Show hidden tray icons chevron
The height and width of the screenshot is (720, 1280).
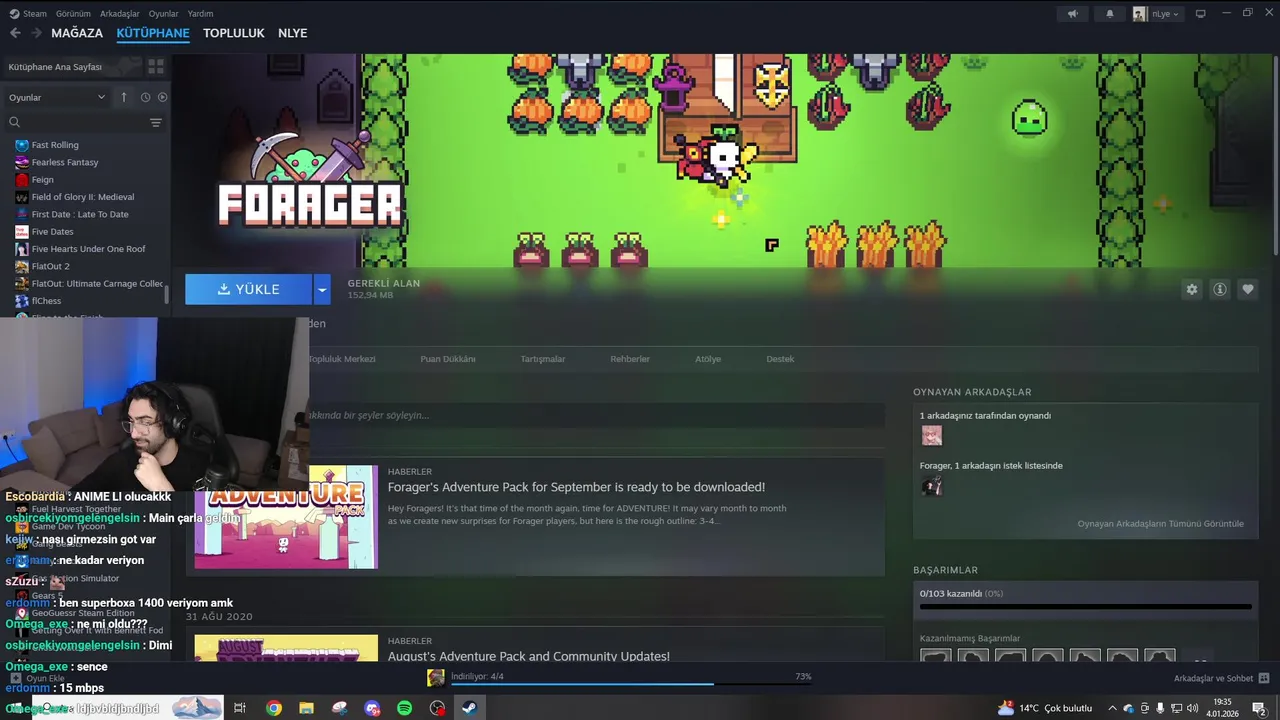click(1112, 708)
